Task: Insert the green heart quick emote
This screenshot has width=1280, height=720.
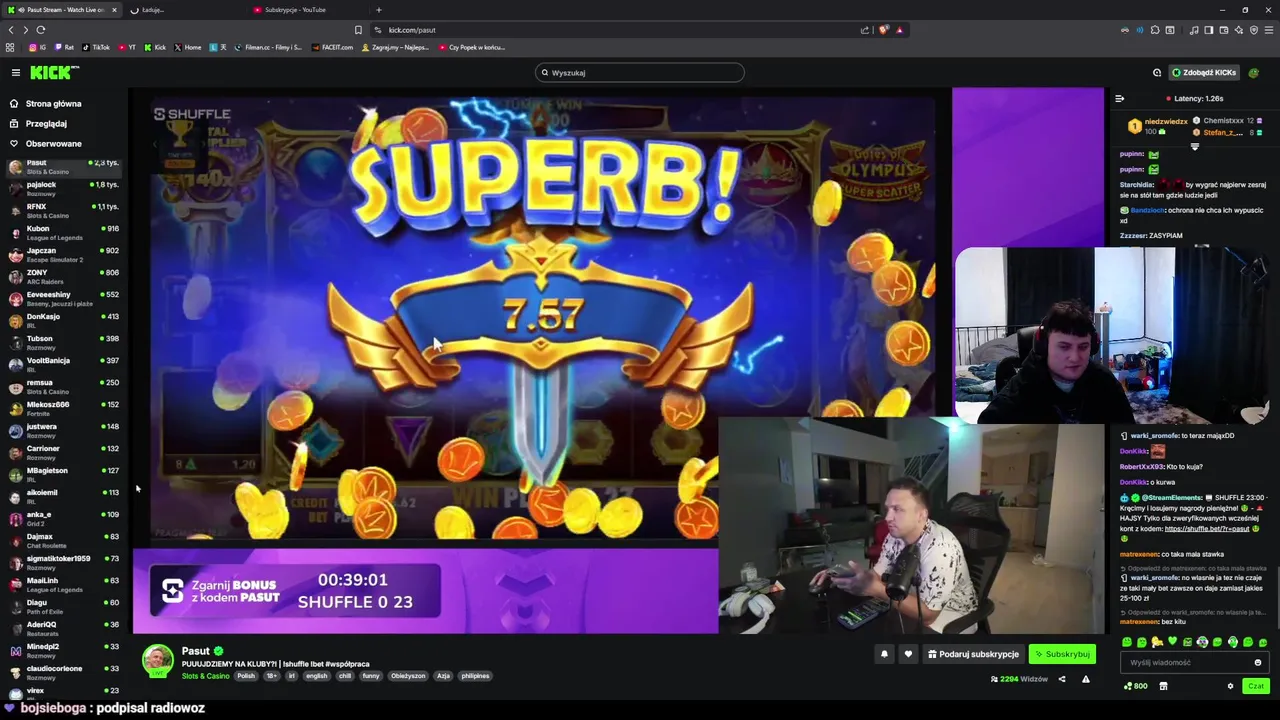Action: pyautogui.click(x=1172, y=641)
